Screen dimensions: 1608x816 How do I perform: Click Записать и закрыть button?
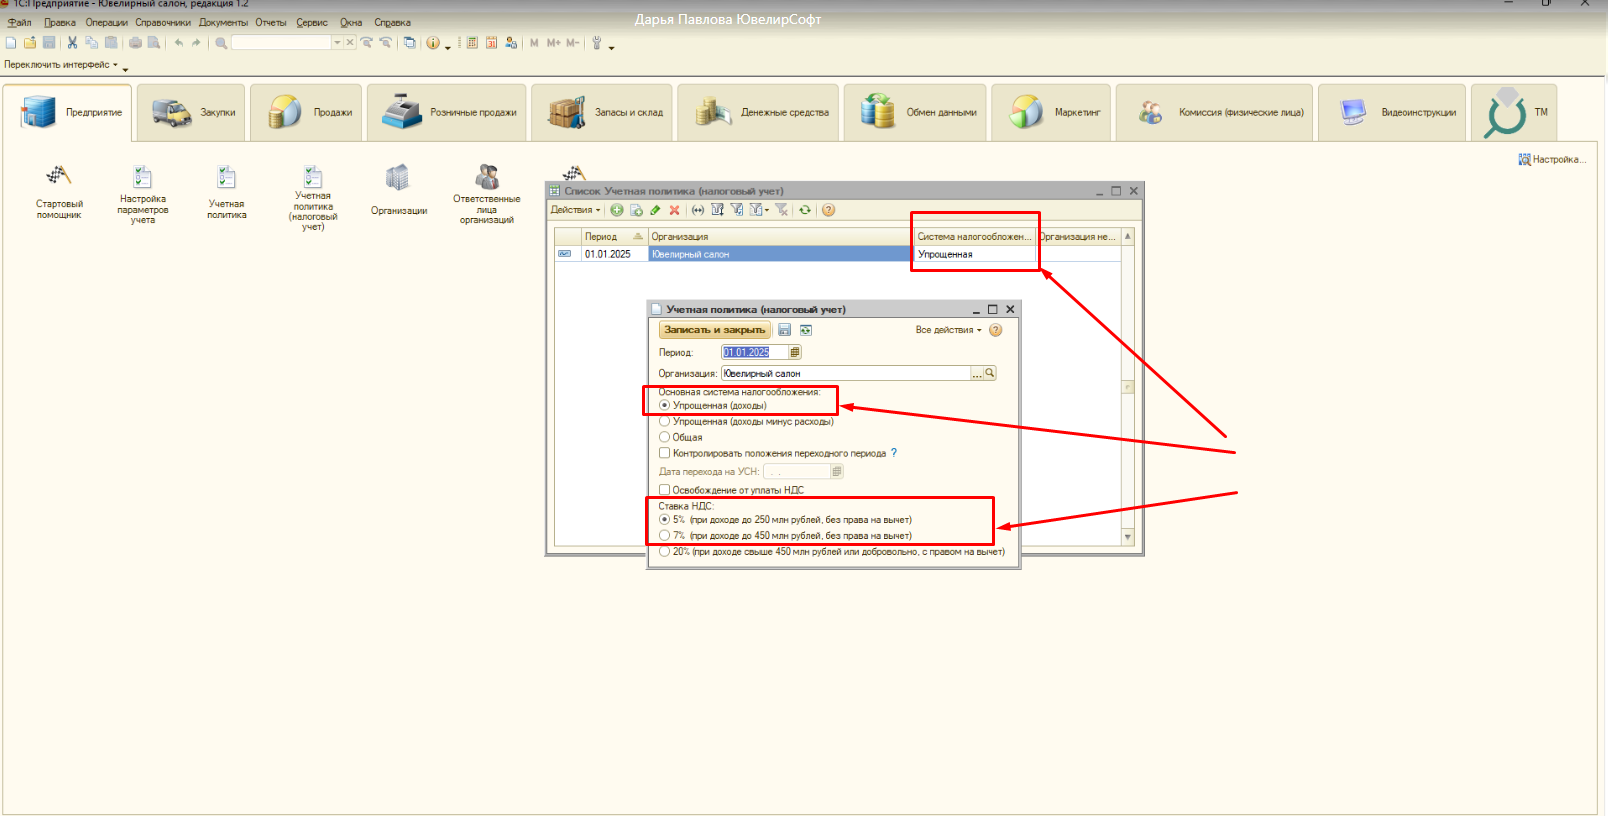715,330
